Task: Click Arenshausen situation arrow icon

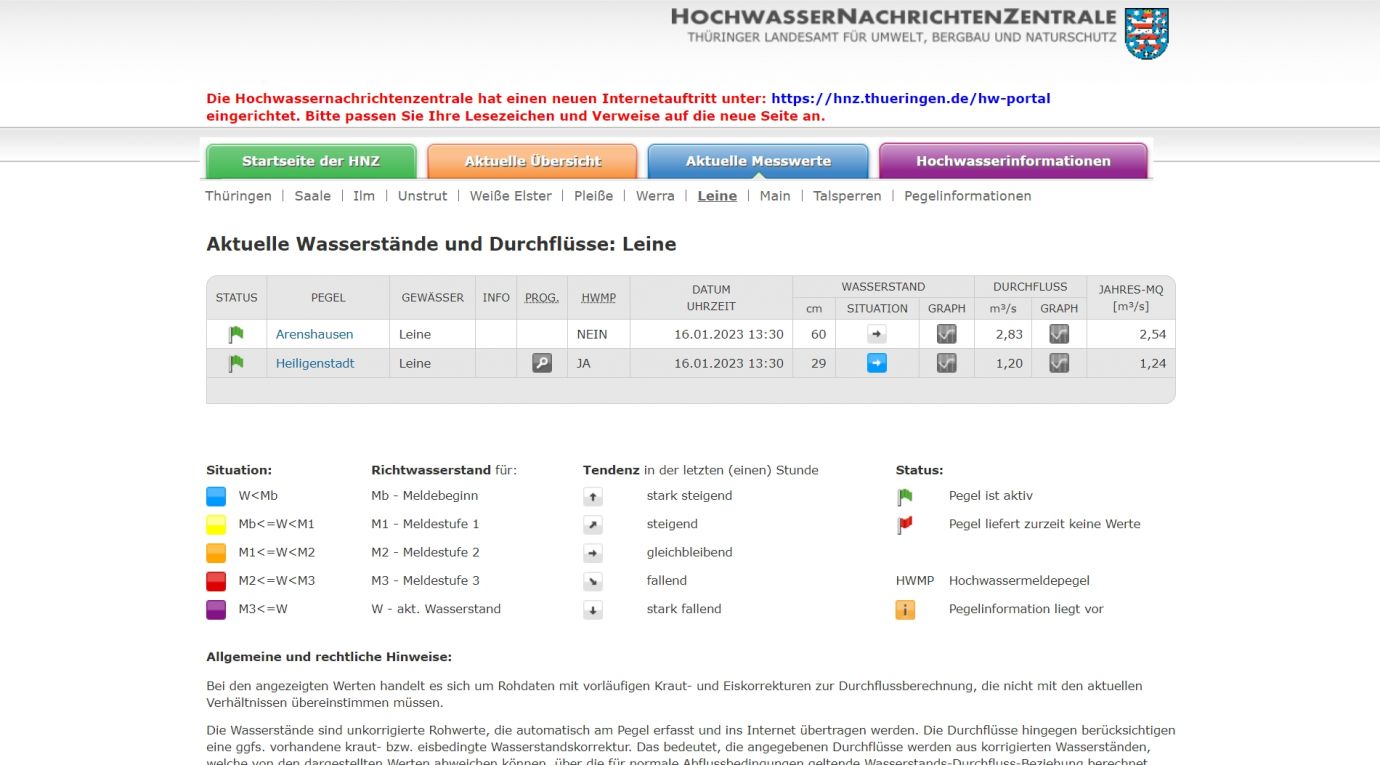Action: click(877, 334)
